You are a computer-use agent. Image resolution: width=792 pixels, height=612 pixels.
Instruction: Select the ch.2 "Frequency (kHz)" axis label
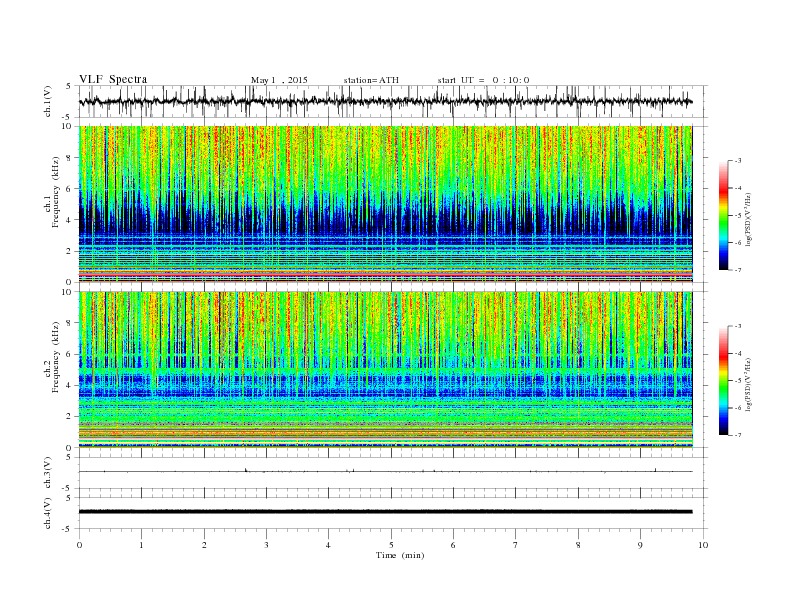(x=56, y=357)
